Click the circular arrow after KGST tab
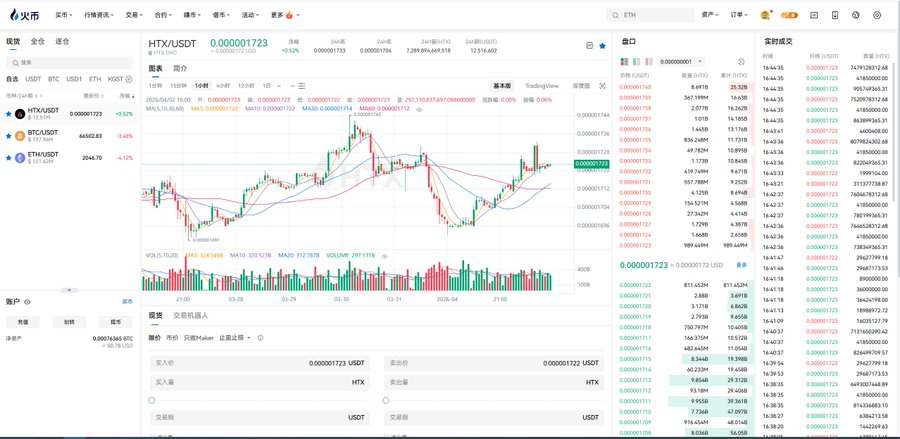Image resolution: width=900 pixels, height=439 pixels. [x=129, y=79]
